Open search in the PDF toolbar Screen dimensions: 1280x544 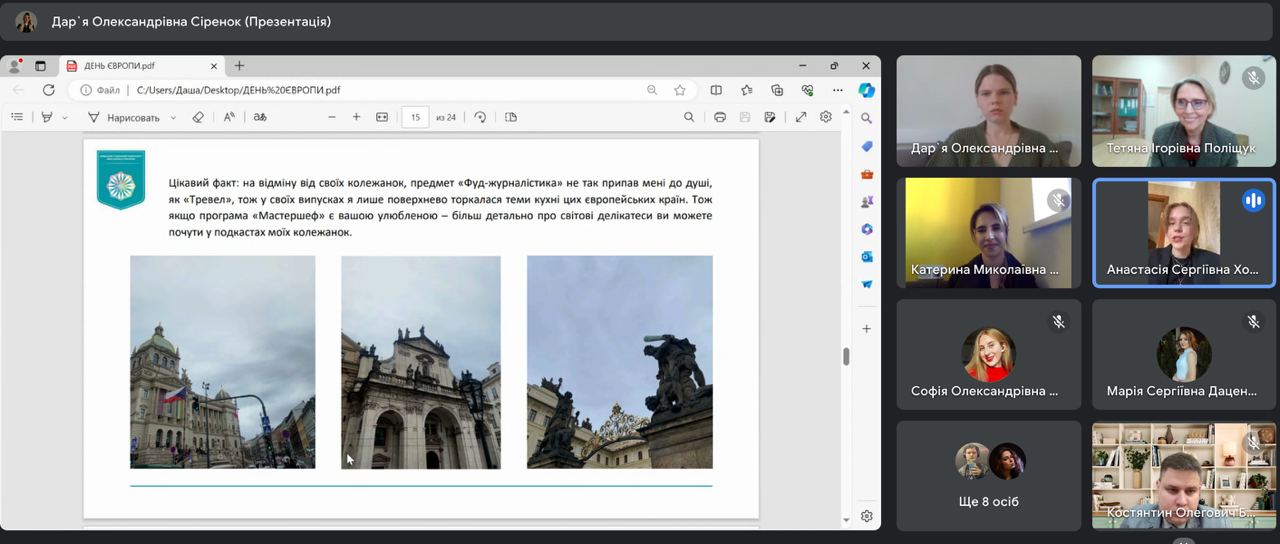[x=689, y=117]
